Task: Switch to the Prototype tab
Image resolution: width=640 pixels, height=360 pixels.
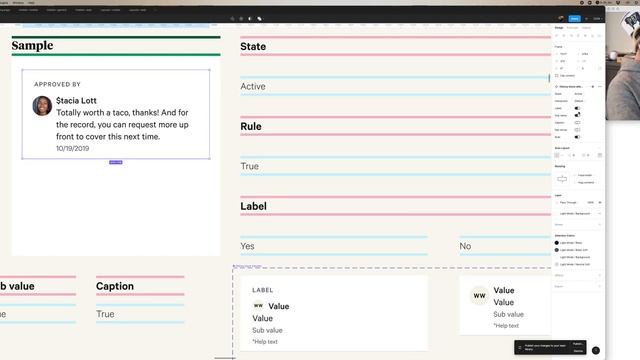Action: (x=572, y=28)
